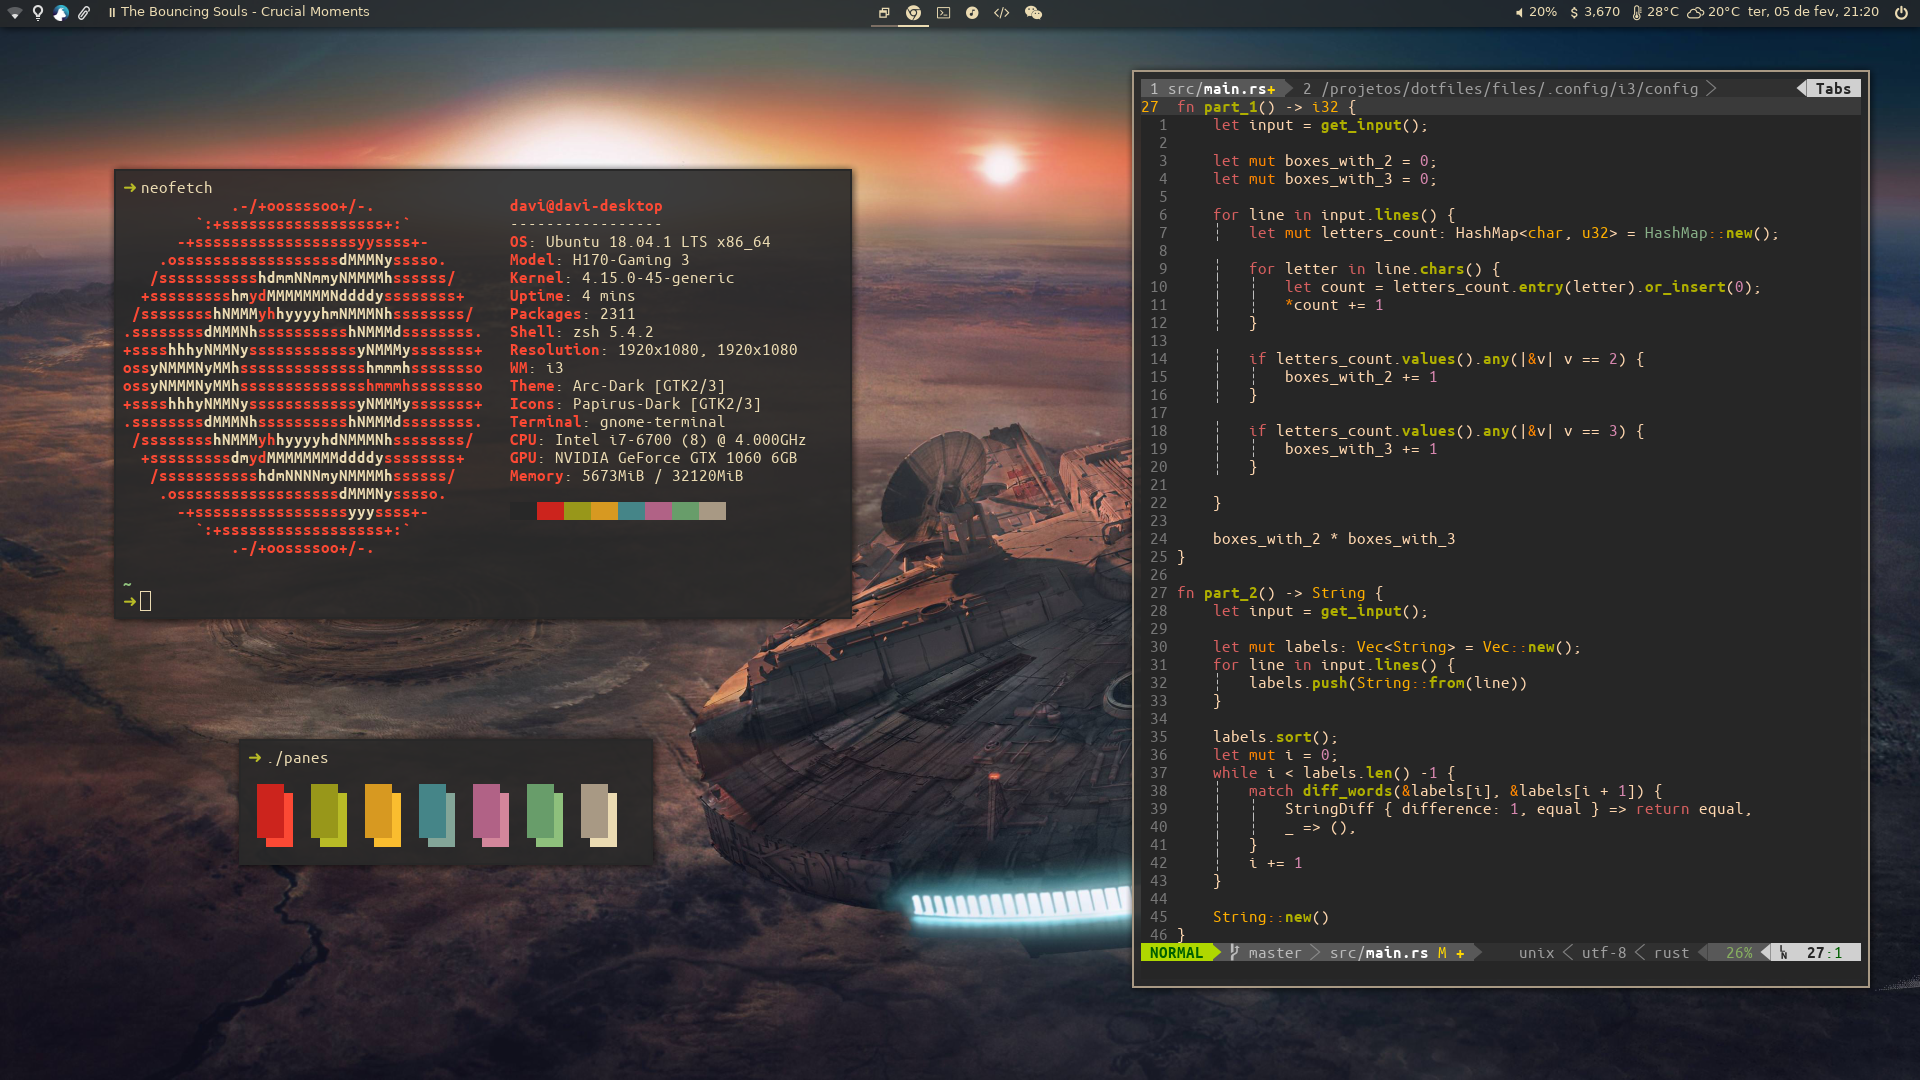The width and height of the screenshot is (1920, 1080).
Task: Click the Memory 5673MiB line
Action: coord(626,476)
